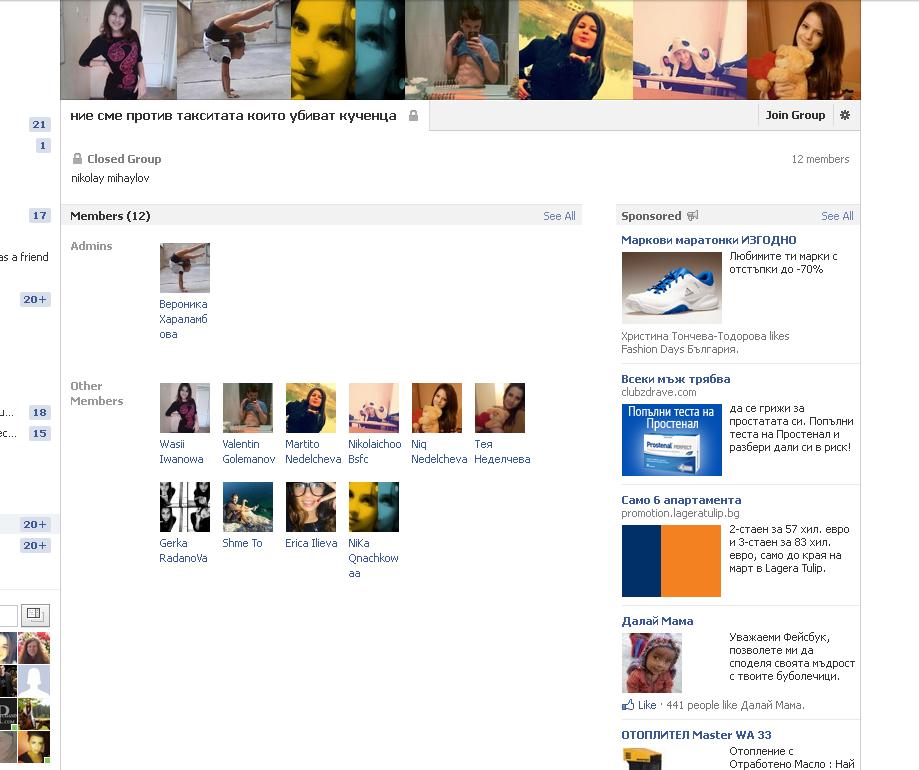
Task: Click the lock icon beside group title
Action: [413, 116]
